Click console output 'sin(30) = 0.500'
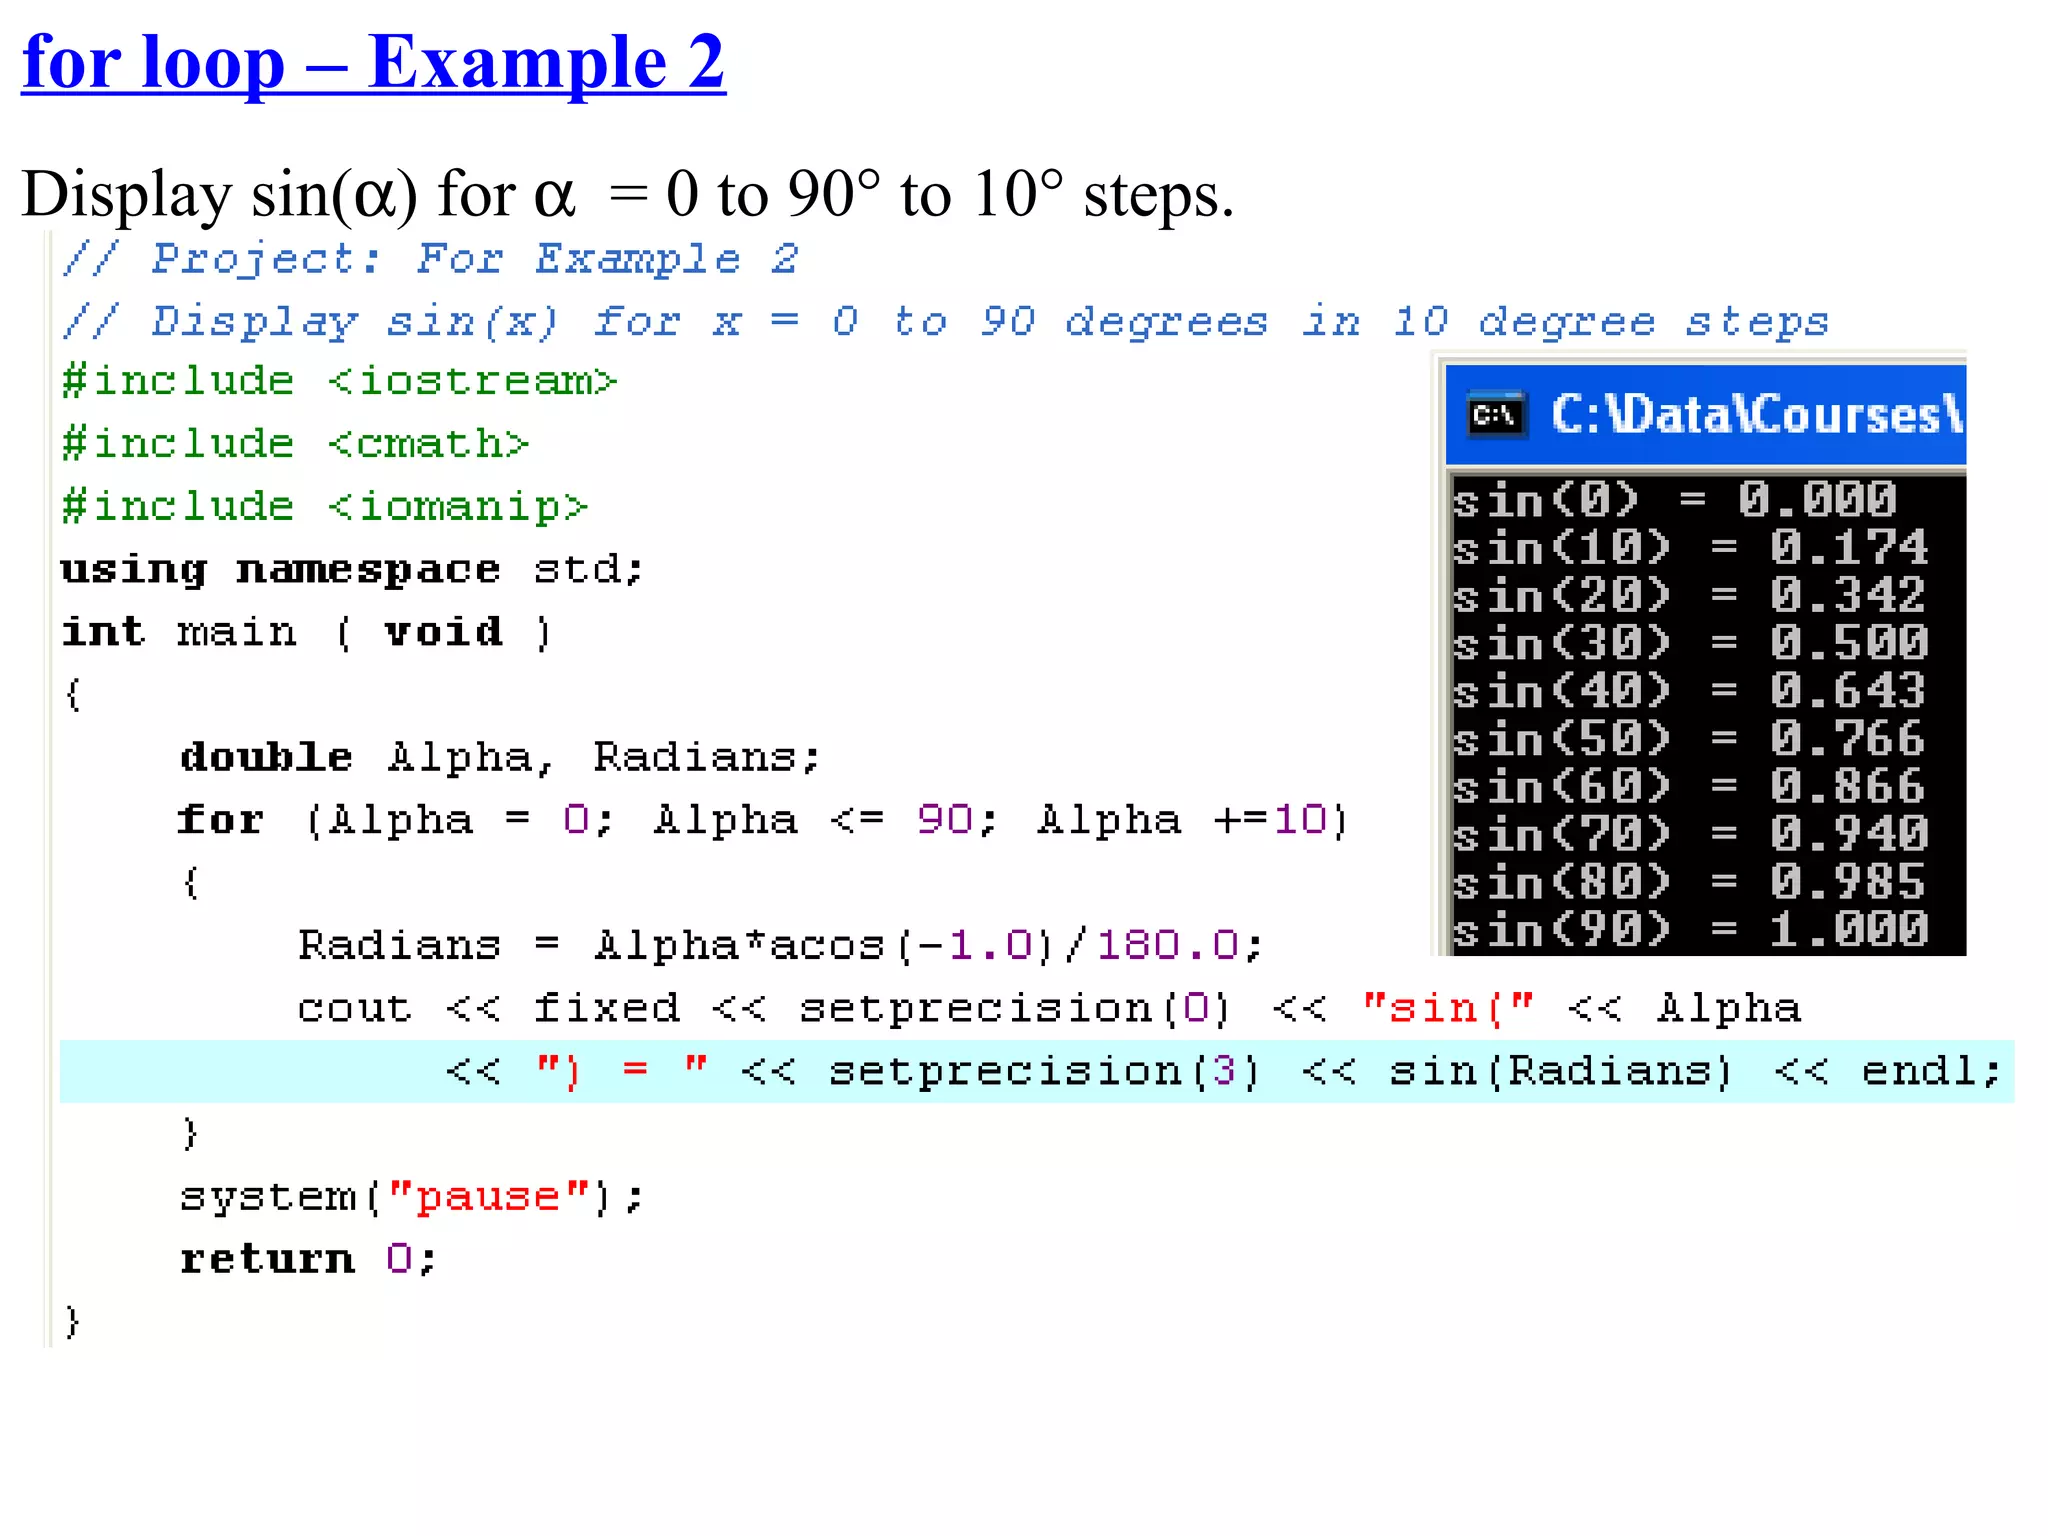Image resolution: width=2048 pixels, height=1536 pixels. point(1690,643)
